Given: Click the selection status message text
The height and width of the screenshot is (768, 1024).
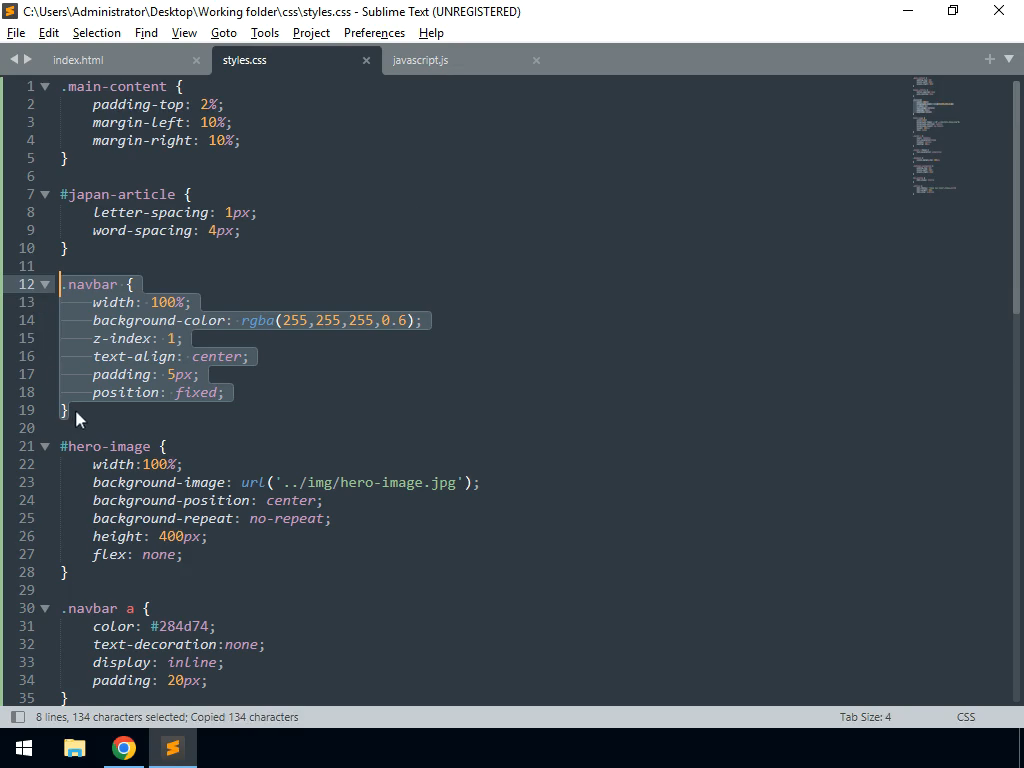Looking at the screenshot, I should click(x=167, y=717).
